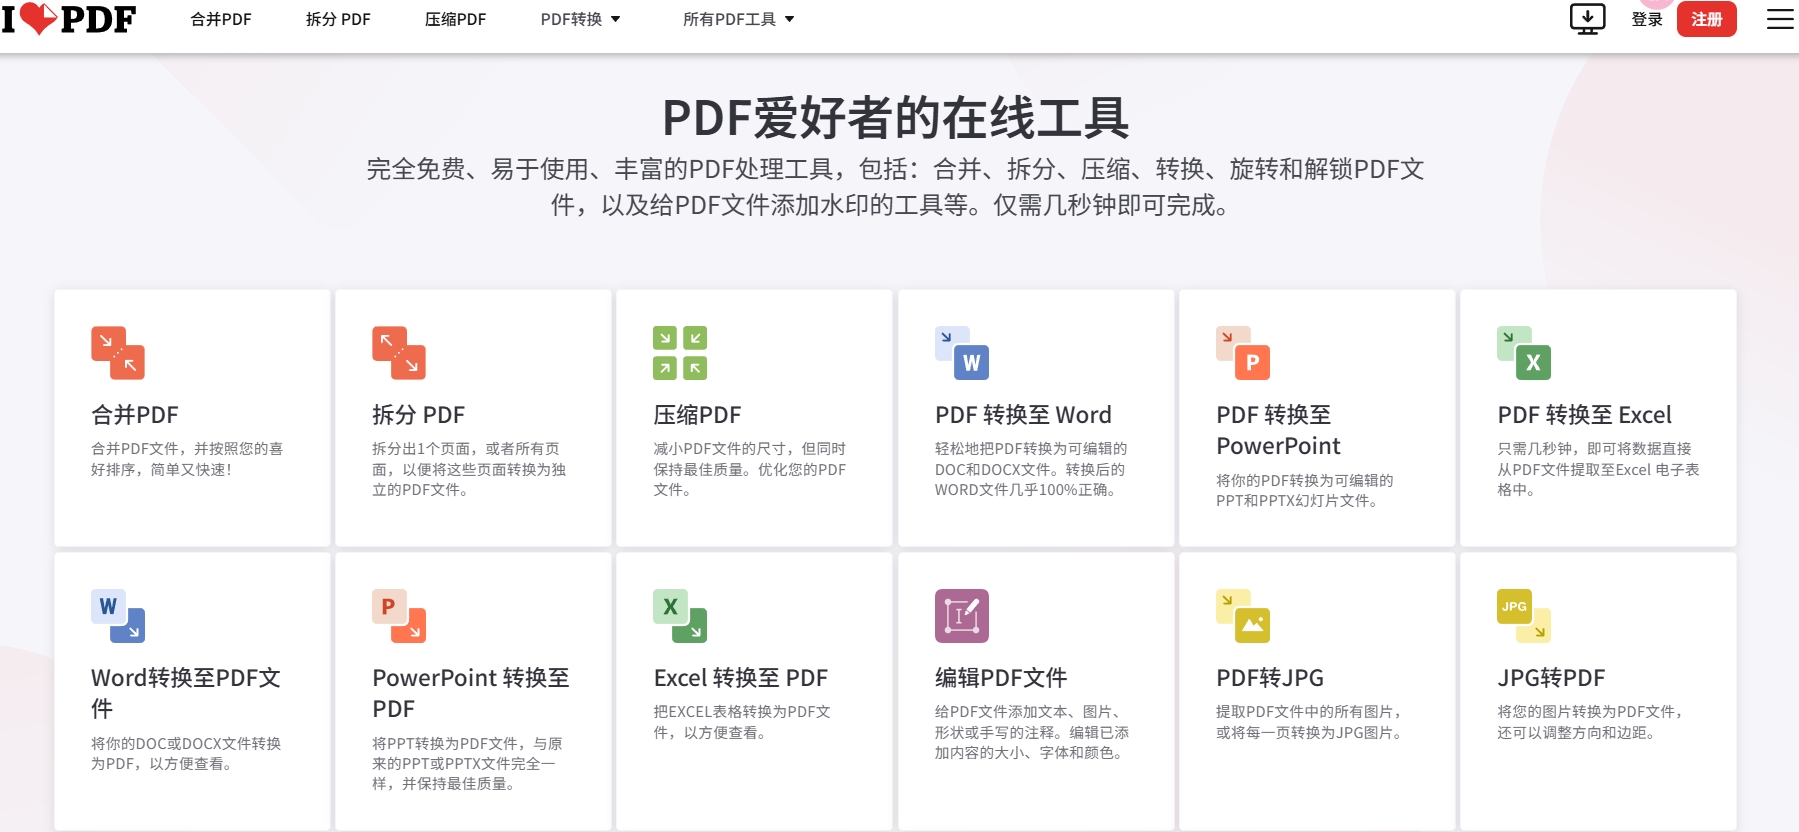The image size is (1799, 832).
Task: Click the iLovePDF logo
Action: (68, 19)
